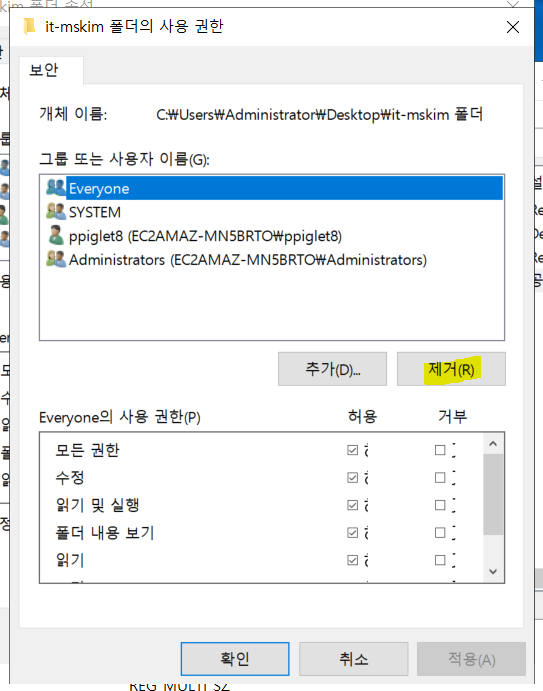Click the permissions list scrollbar thumb

[493, 494]
